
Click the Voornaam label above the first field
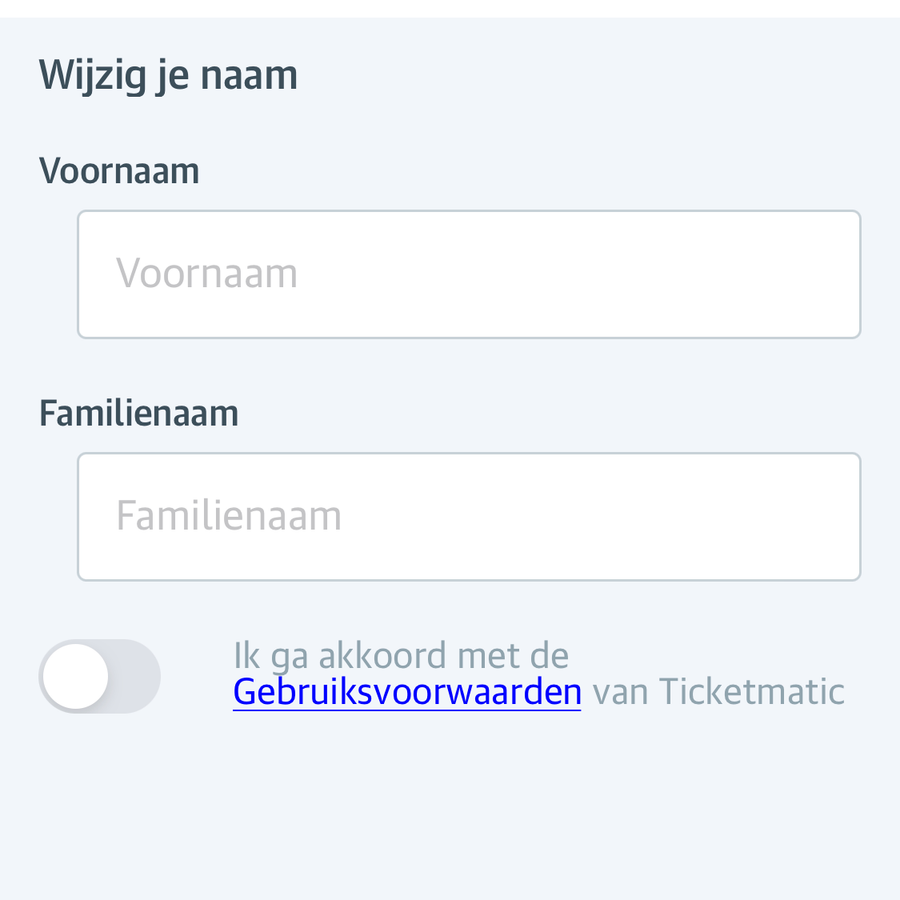coord(119,170)
